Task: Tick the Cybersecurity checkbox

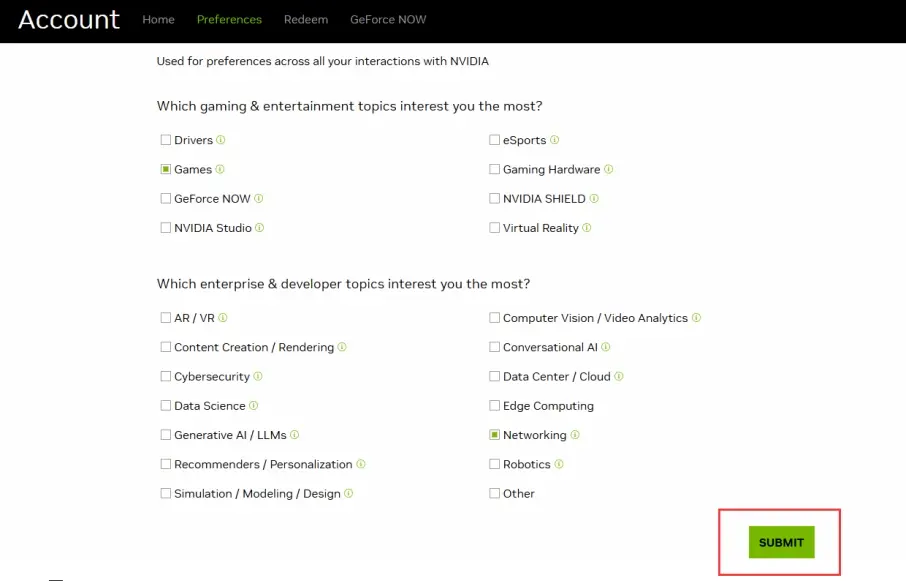Action: (x=166, y=377)
